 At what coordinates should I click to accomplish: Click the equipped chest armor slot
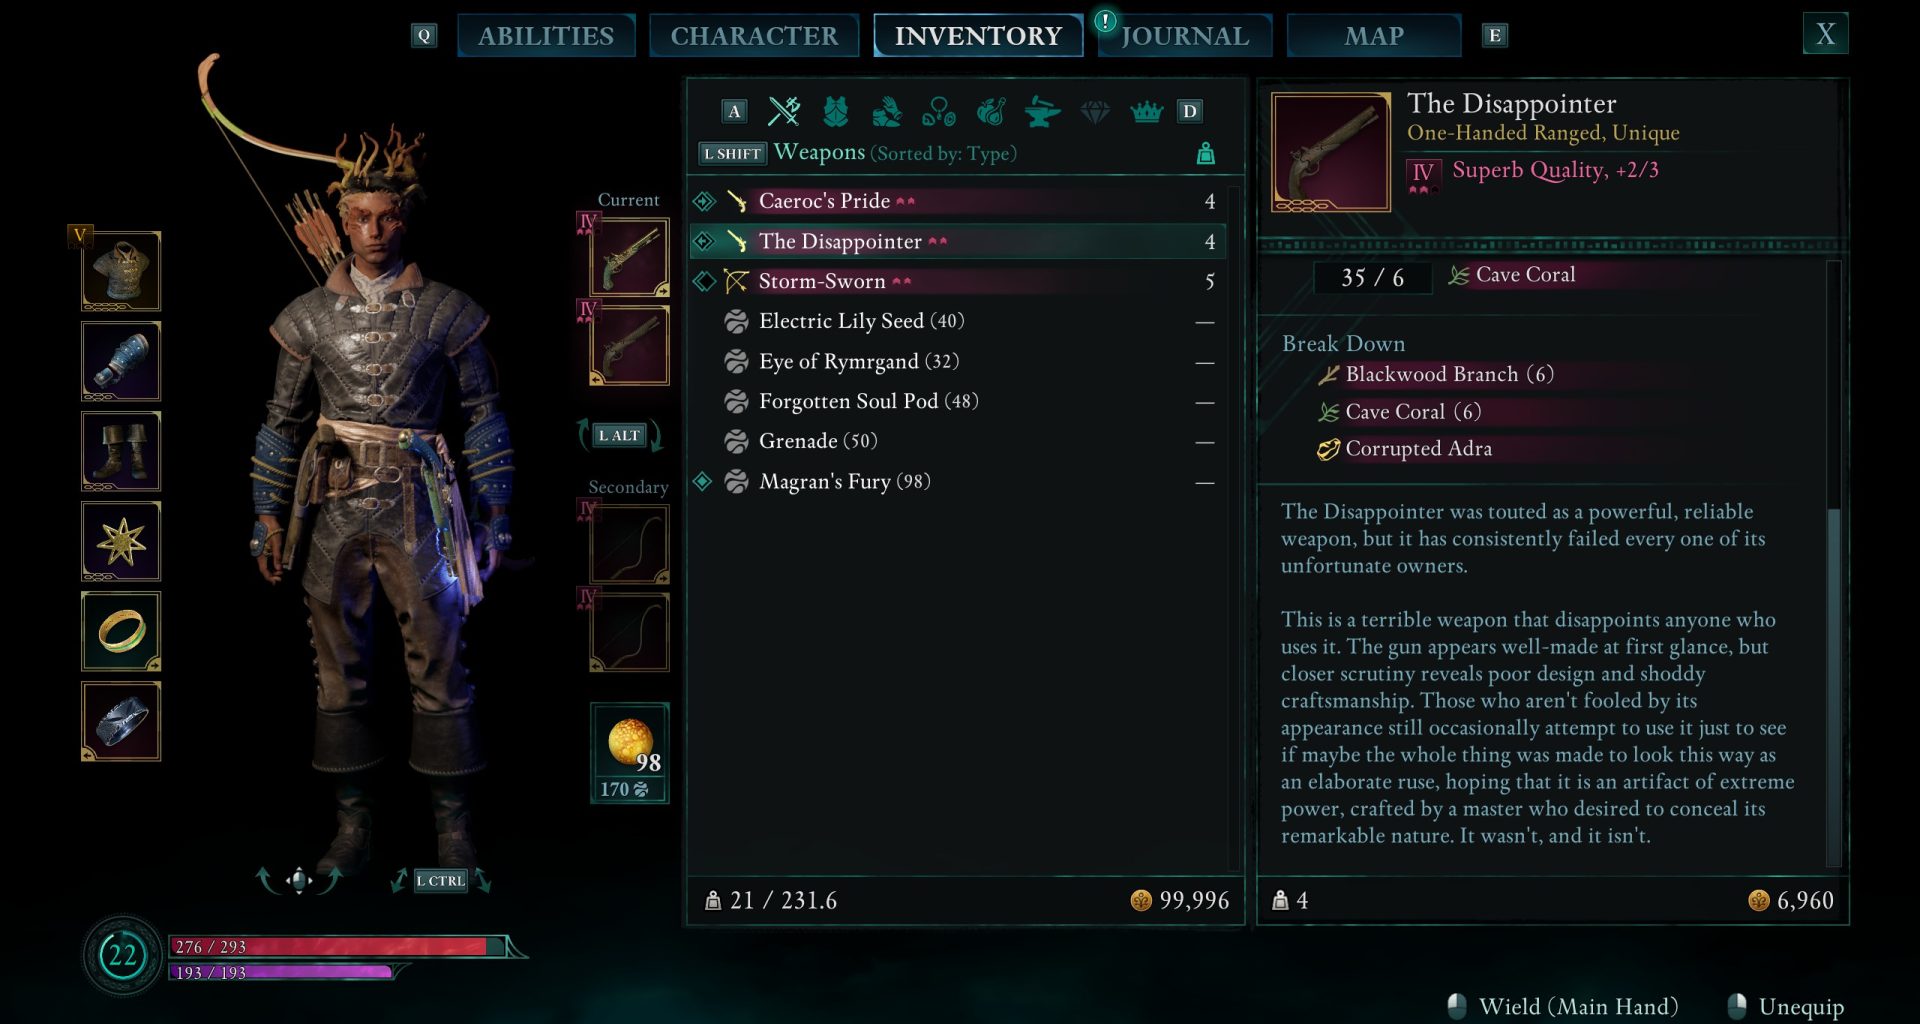(121, 271)
